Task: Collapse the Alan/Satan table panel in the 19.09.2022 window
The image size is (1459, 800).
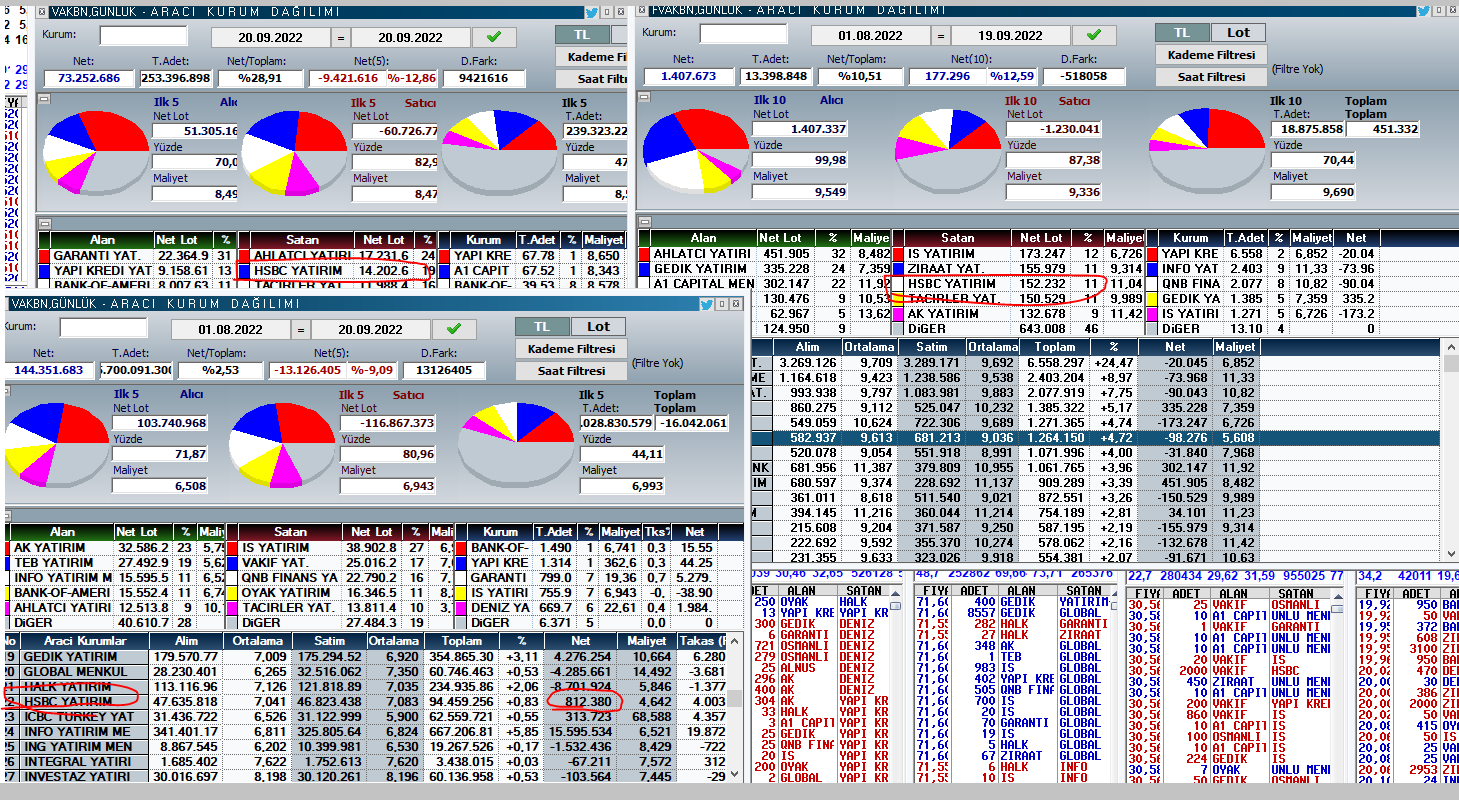Action: (643, 220)
